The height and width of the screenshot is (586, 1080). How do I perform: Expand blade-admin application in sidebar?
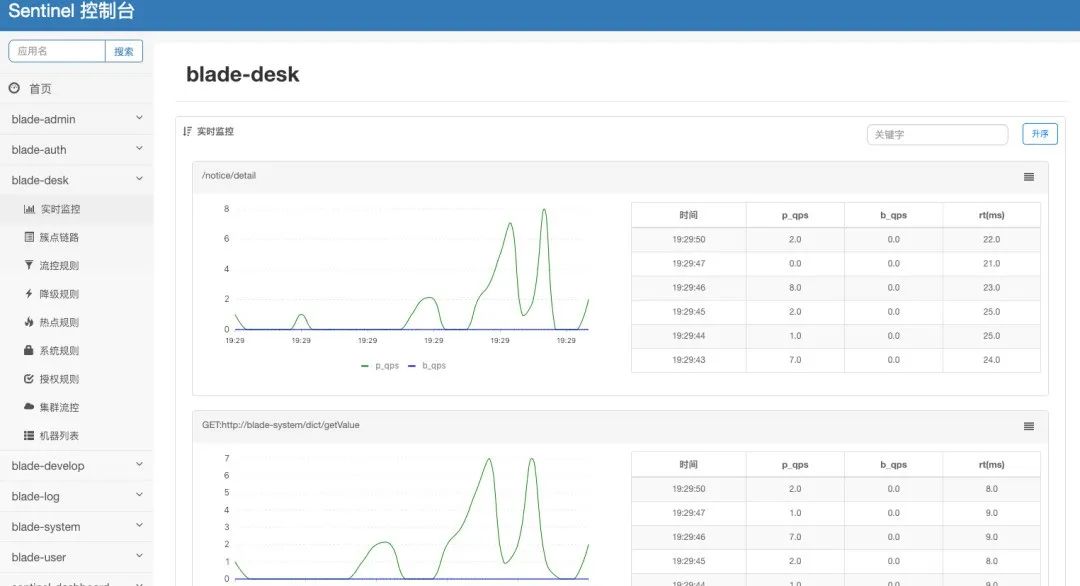point(76,119)
